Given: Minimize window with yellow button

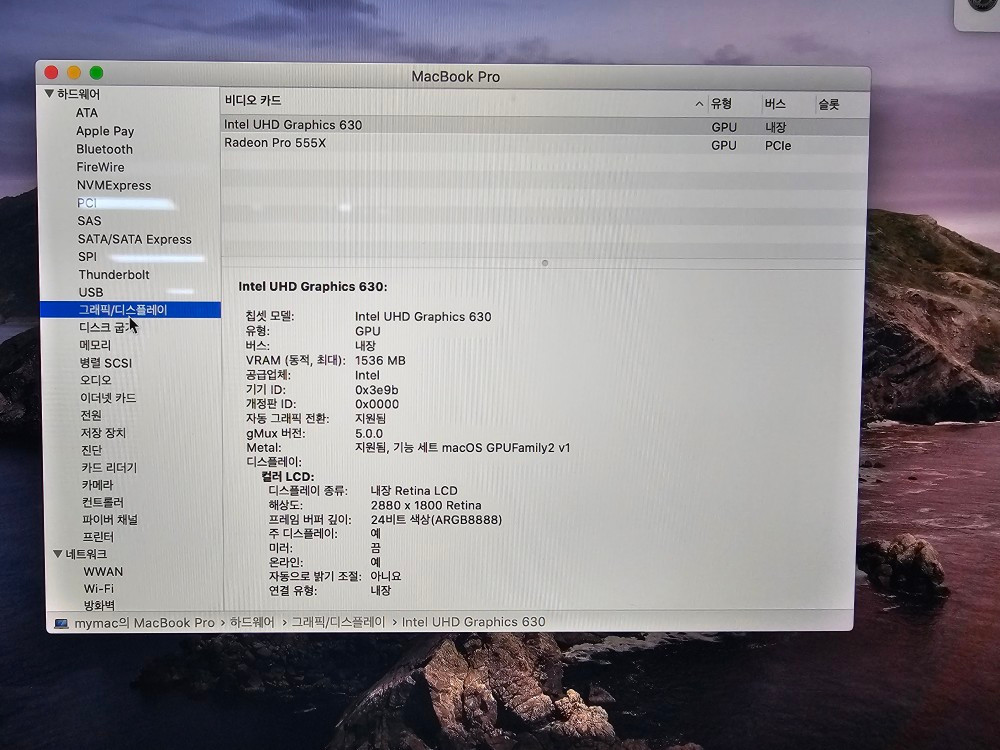Looking at the screenshot, I should tap(74, 72).
